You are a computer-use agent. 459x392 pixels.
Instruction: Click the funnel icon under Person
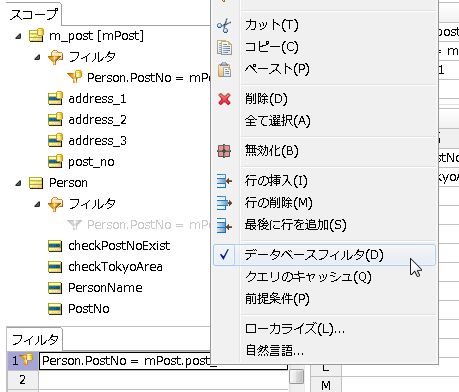coord(55,204)
